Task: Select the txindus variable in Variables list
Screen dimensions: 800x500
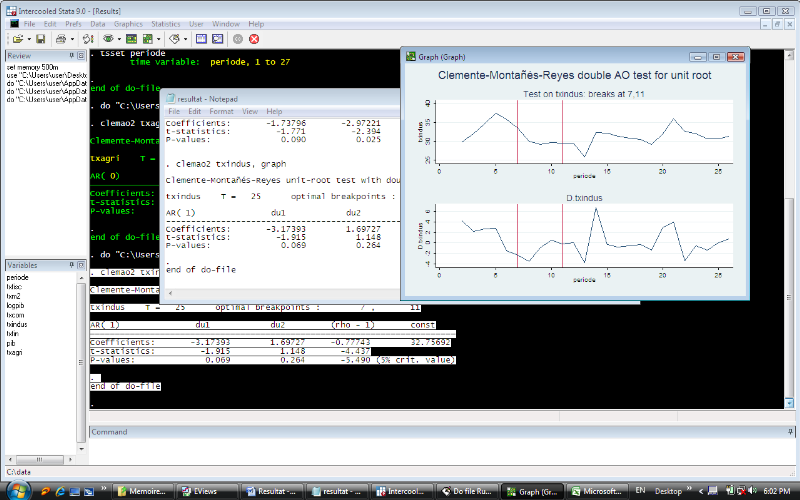Action: click(x=17, y=324)
